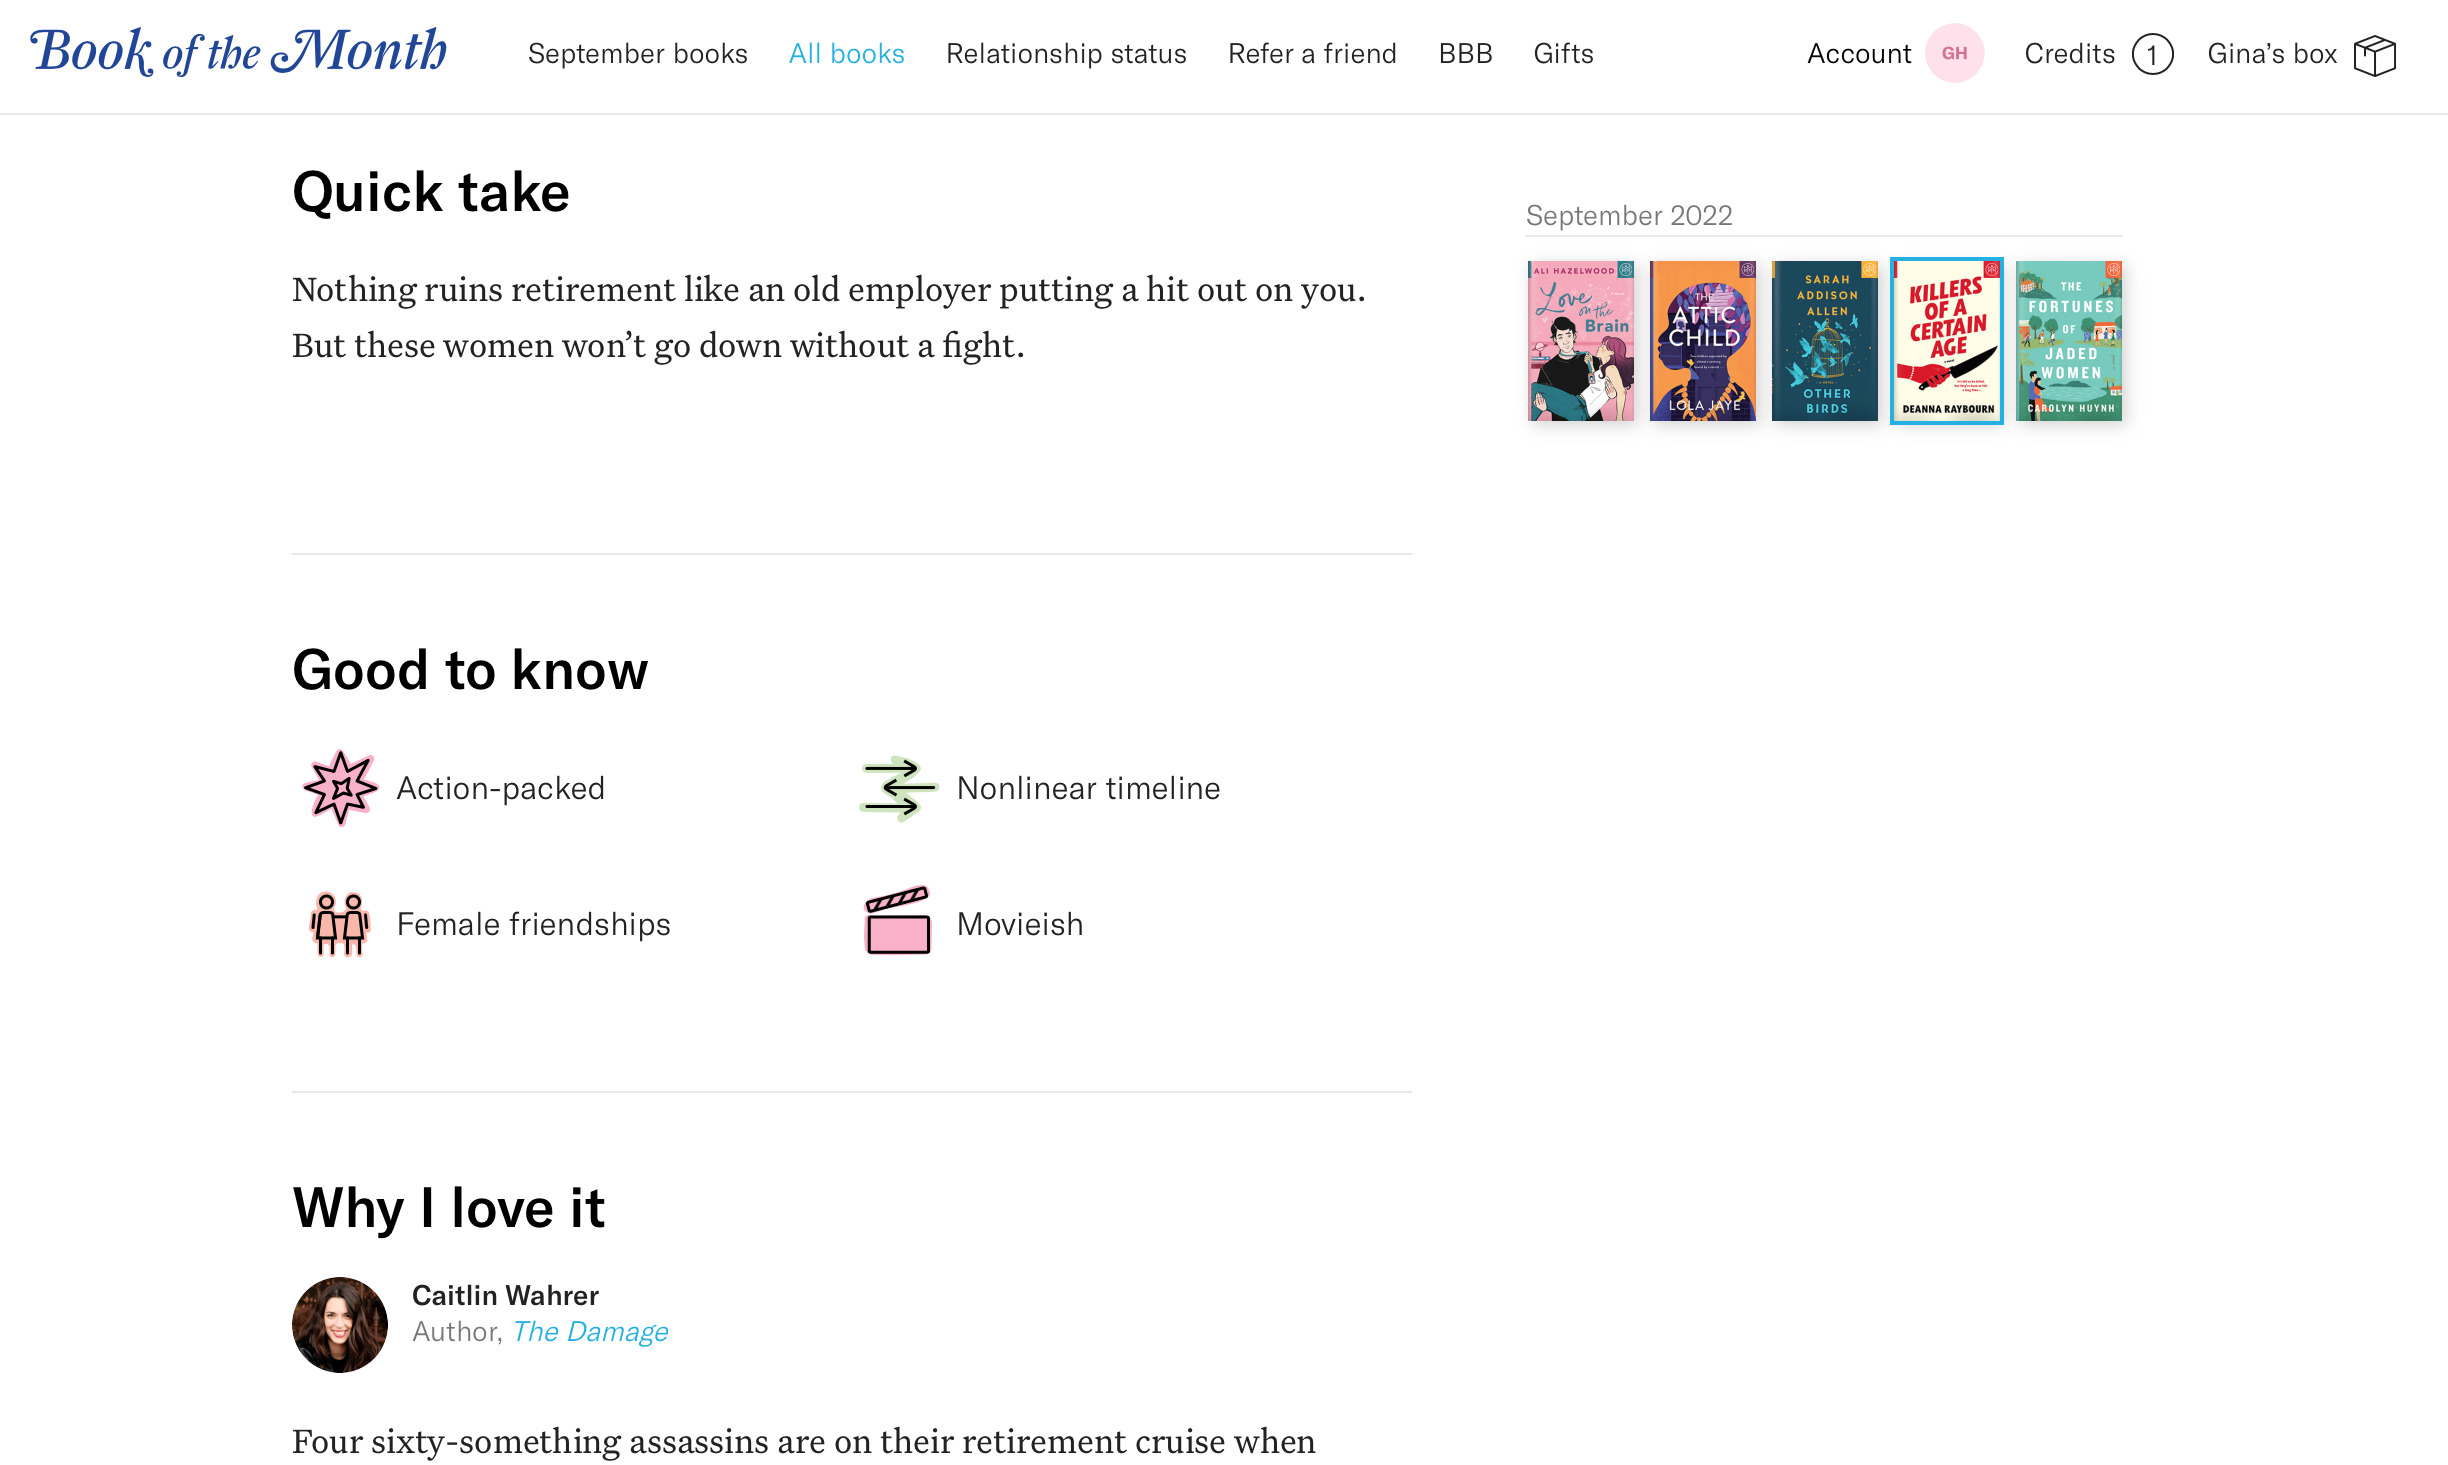The width and height of the screenshot is (2448, 1465).
Task: Open September books menu item
Action: (637, 54)
